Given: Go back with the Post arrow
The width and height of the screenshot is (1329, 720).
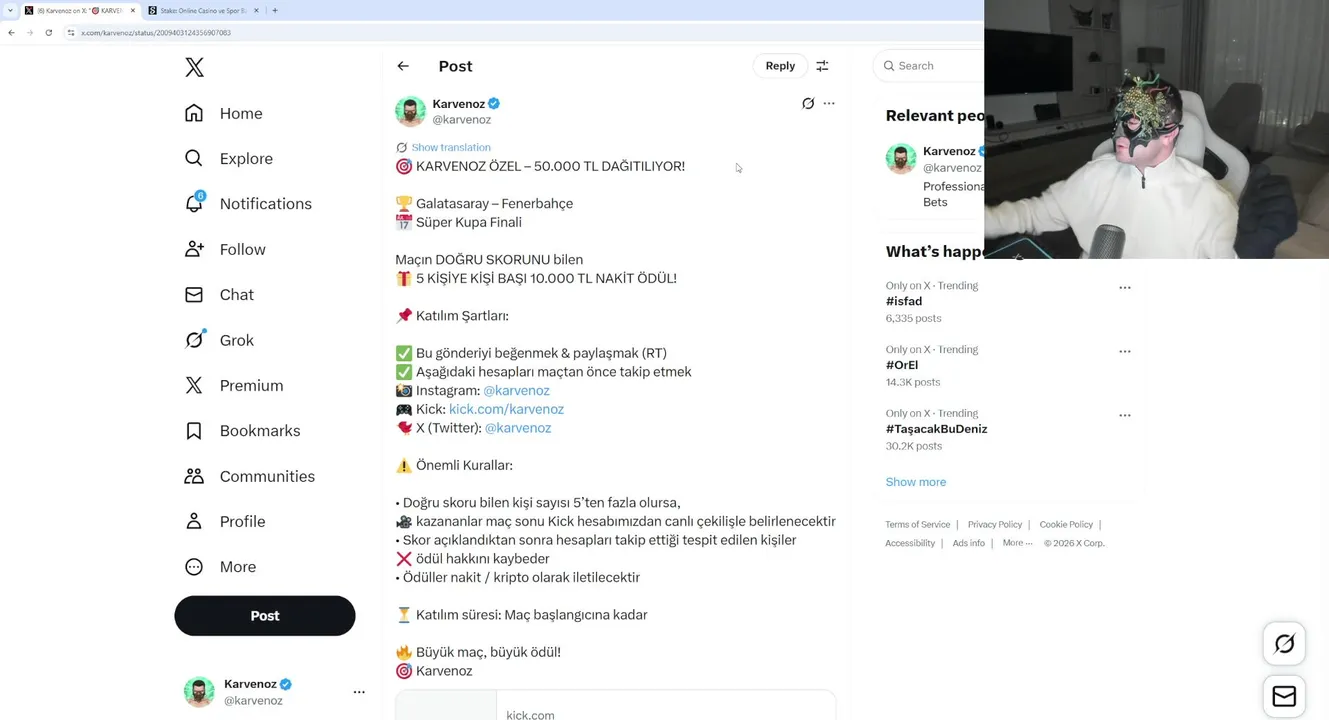Looking at the screenshot, I should 403,66.
